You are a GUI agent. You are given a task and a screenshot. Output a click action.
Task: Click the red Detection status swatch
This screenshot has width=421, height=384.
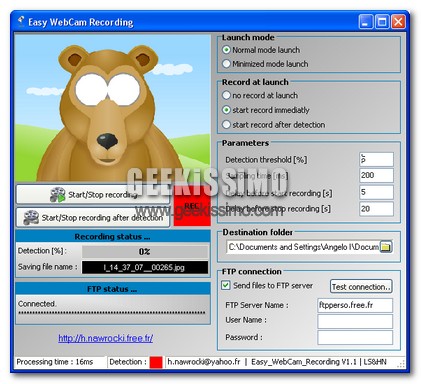[156, 362]
